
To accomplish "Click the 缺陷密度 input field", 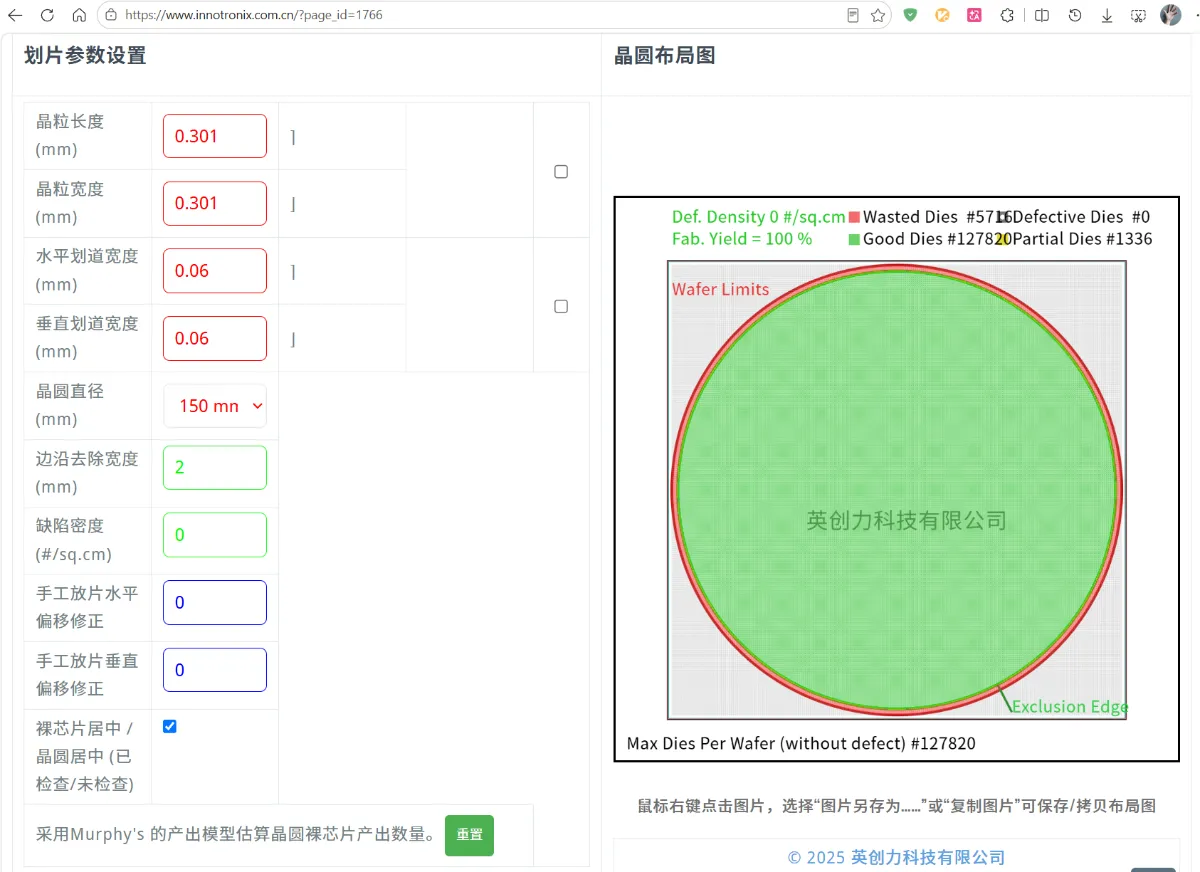I will pos(215,535).
